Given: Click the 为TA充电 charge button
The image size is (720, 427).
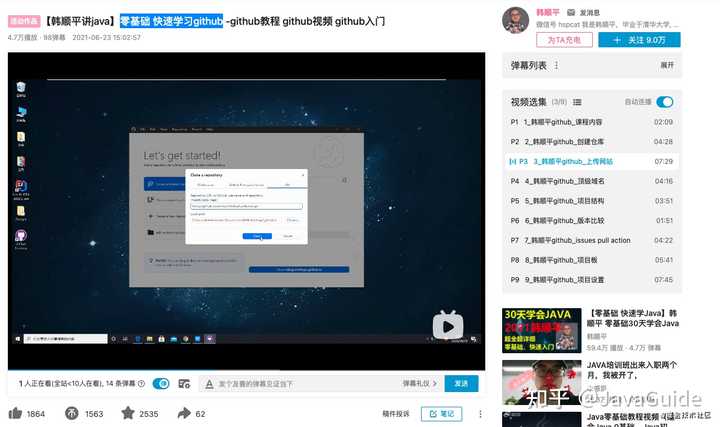Looking at the screenshot, I should (564, 40).
